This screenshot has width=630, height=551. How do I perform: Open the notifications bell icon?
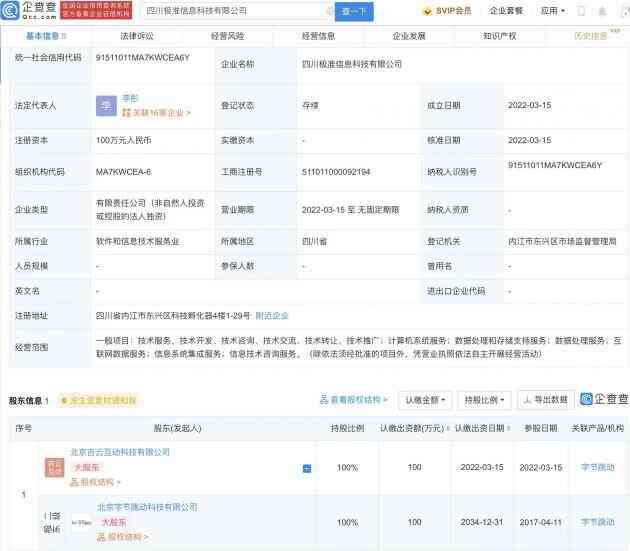tap(602, 11)
